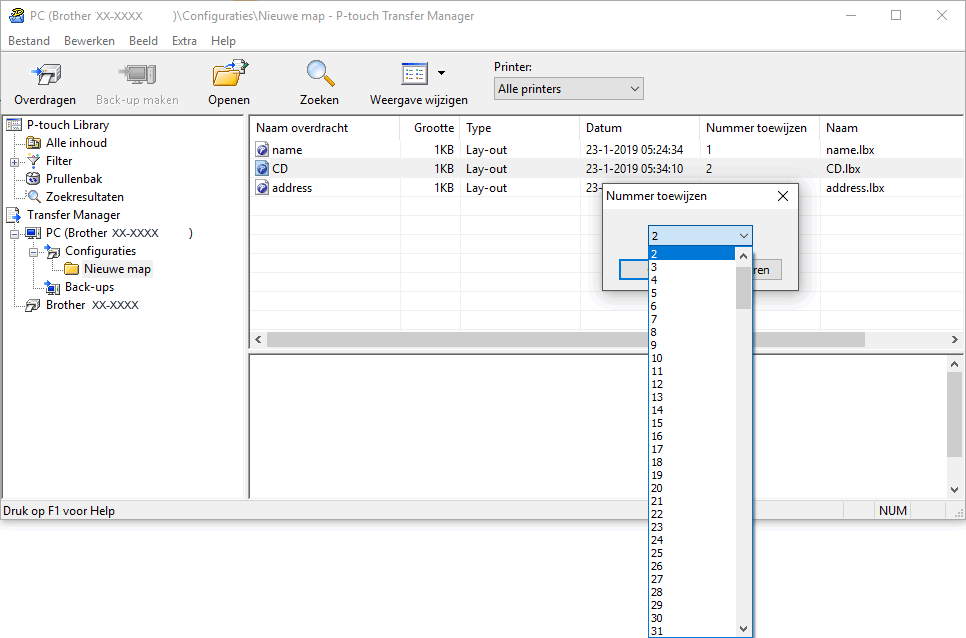Select Back-ups in the tree
Image resolution: width=966 pixels, height=638 pixels.
click(89, 287)
